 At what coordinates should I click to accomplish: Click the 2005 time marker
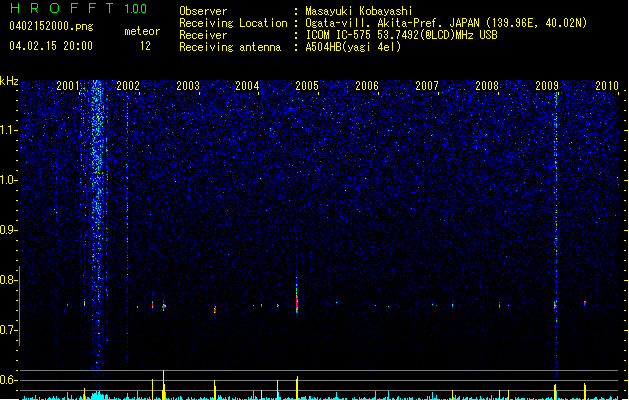(x=307, y=86)
